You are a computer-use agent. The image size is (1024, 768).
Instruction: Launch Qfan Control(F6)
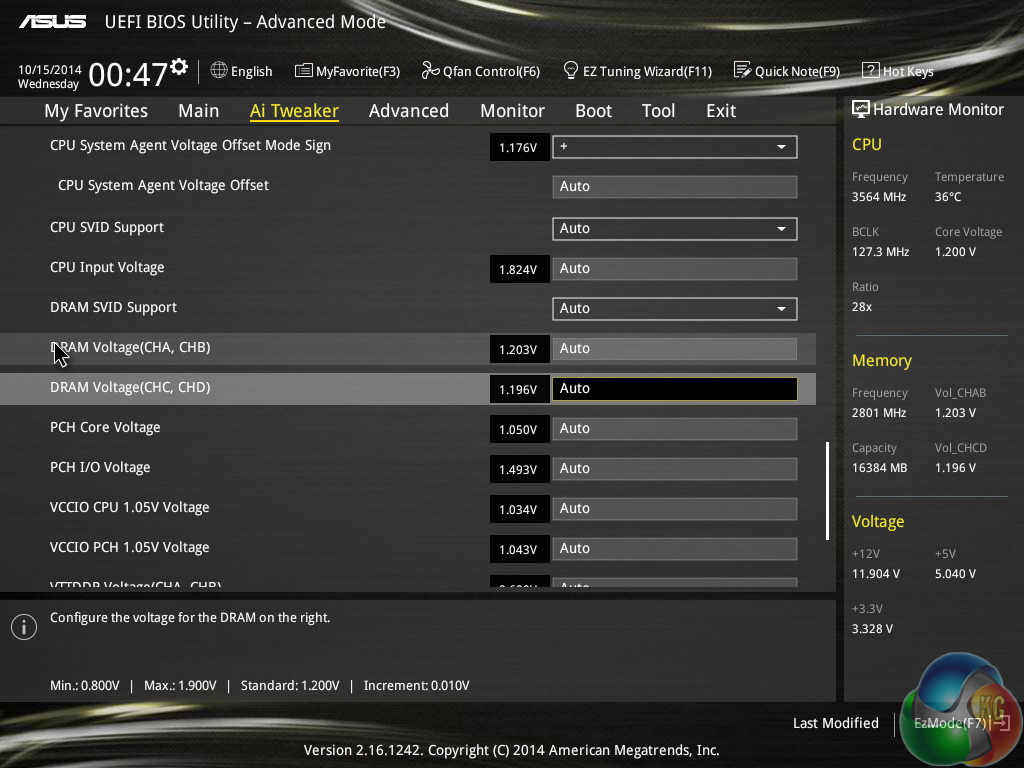pos(481,71)
